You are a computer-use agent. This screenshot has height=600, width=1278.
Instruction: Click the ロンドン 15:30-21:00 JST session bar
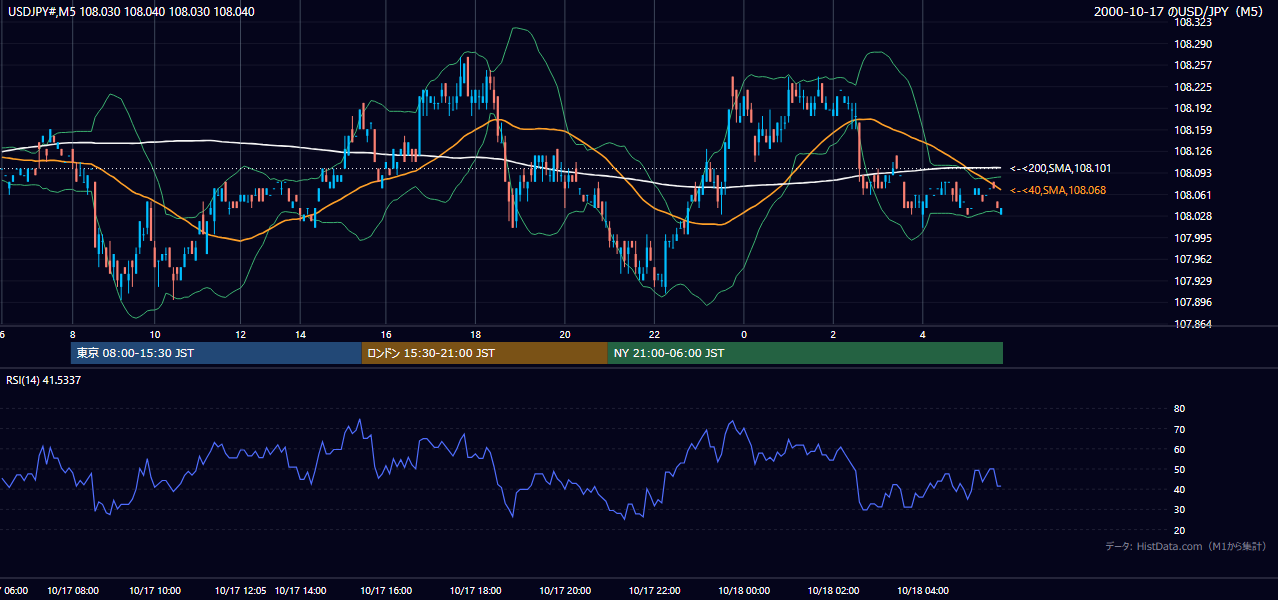[x=484, y=353]
